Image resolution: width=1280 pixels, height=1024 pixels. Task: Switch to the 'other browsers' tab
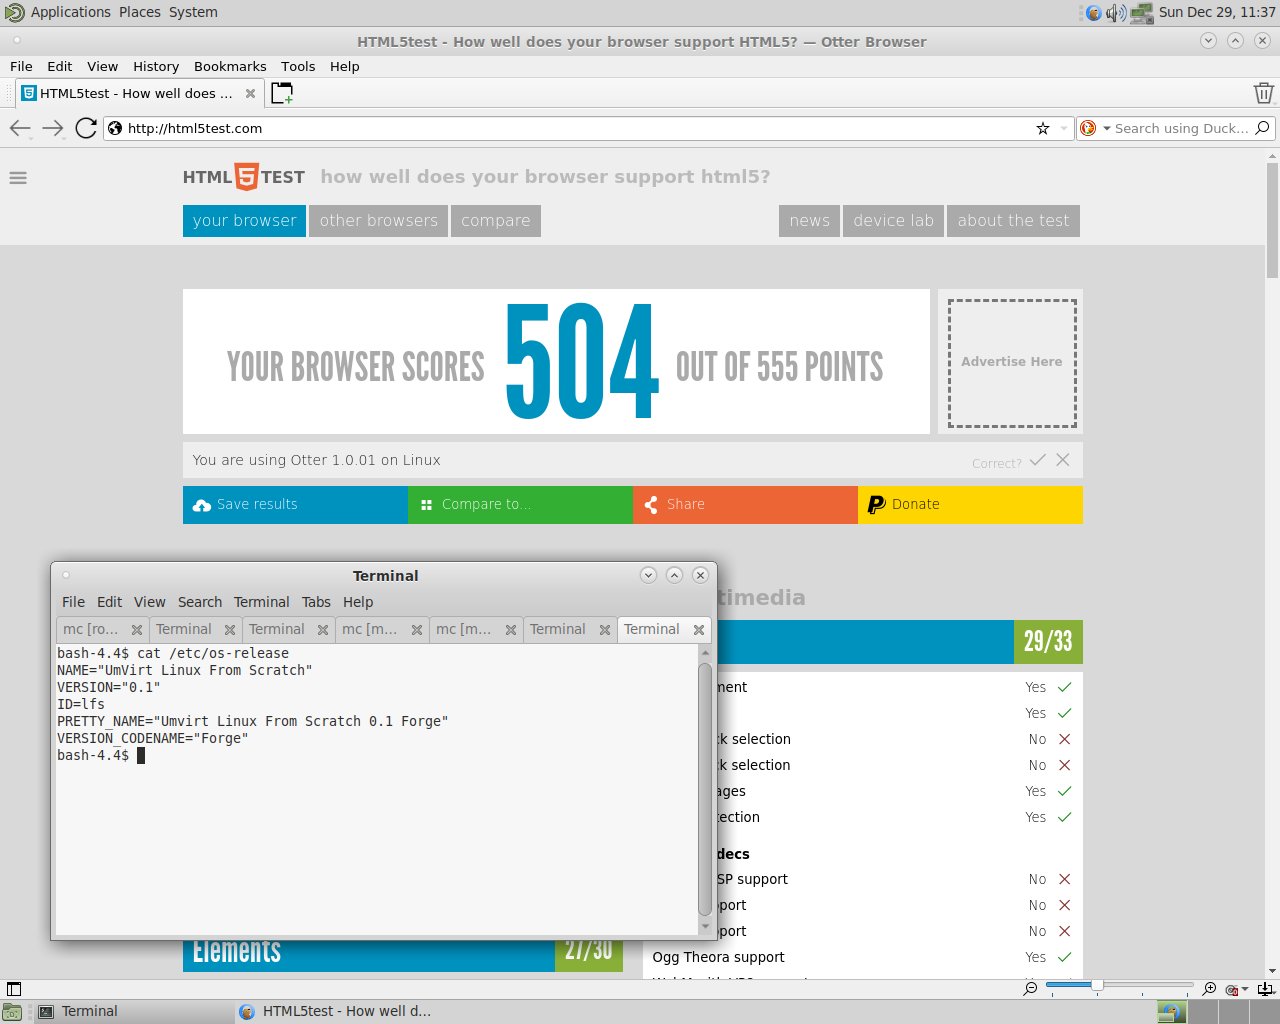tap(378, 221)
